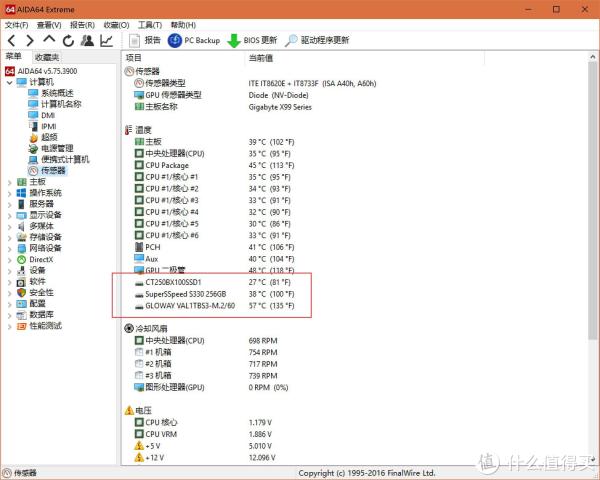600x480 pixels.
Task: Select 计算机名称 in tree
Action: pyautogui.click(x=55, y=104)
